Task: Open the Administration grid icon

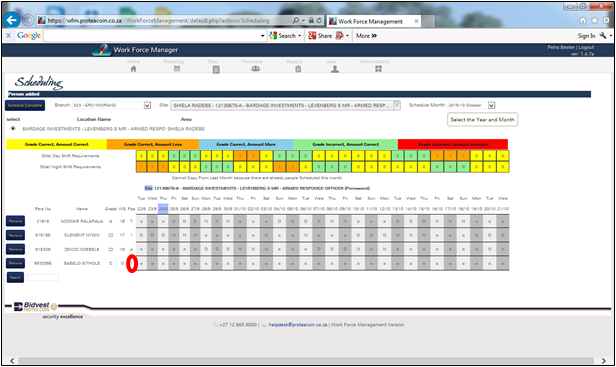Action: 378,69
